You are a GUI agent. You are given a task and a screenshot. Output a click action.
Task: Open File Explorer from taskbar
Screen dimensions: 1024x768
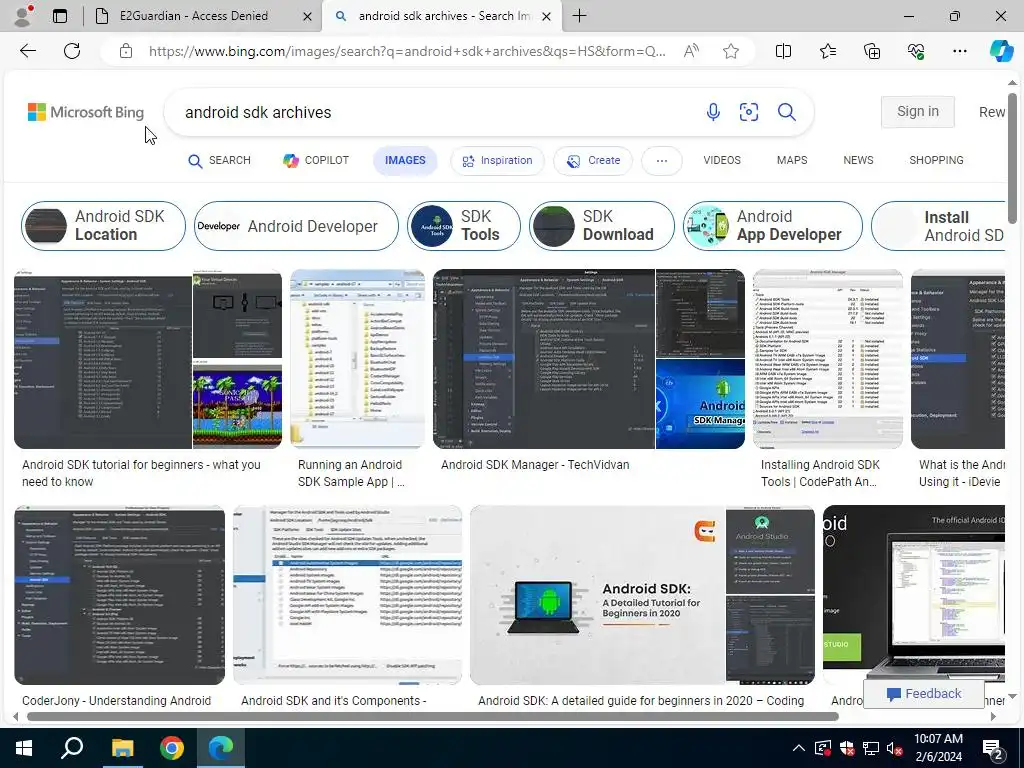click(x=122, y=748)
